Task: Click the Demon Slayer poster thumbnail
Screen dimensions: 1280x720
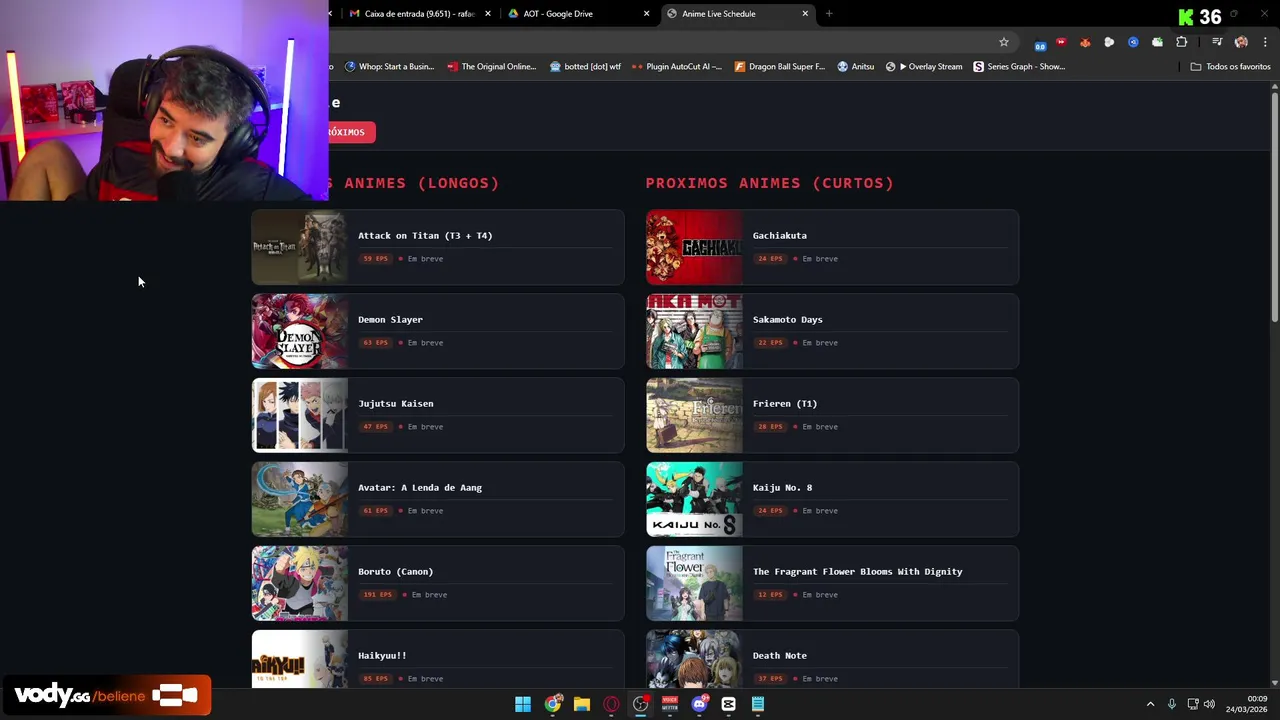Action: pyautogui.click(x=300, y=332)
